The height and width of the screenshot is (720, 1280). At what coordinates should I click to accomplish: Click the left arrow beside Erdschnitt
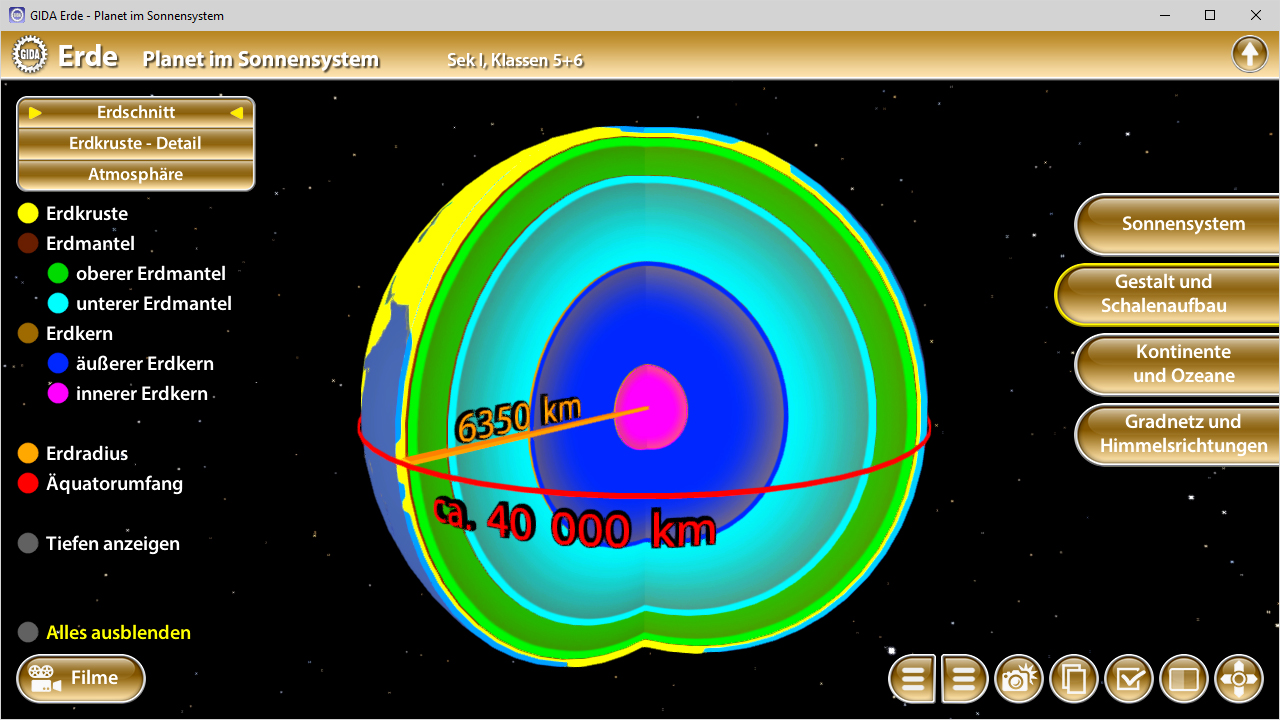[237, 112]
